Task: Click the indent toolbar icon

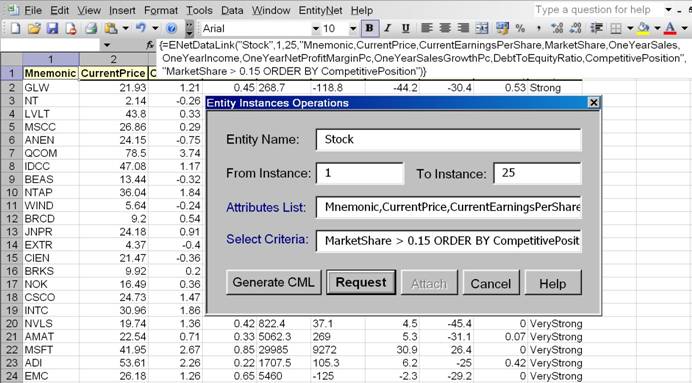Action: coord(597,29)
